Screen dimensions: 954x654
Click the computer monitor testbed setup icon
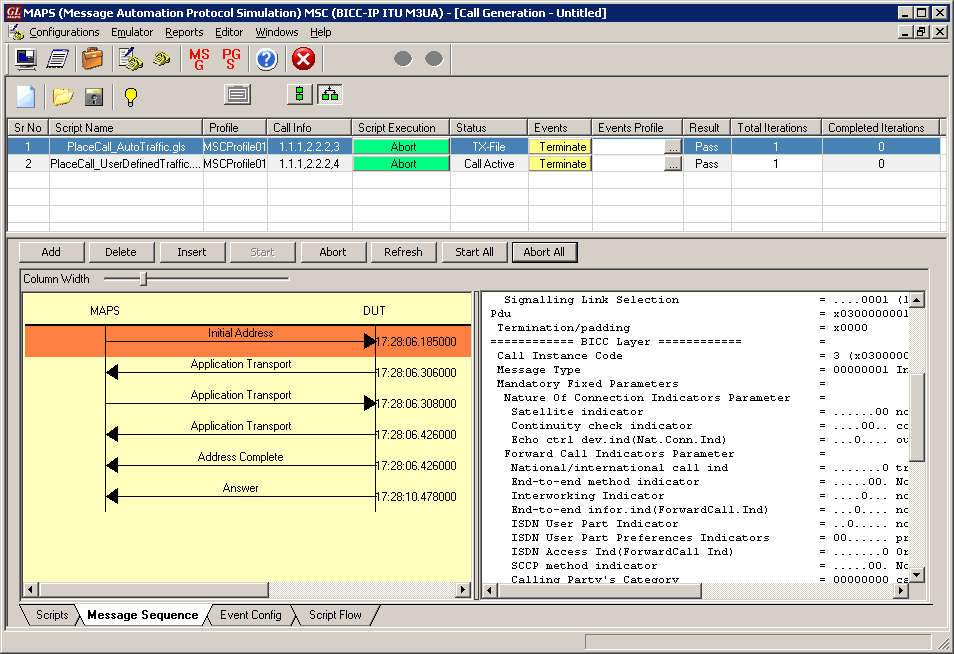[x=26, y=59]
